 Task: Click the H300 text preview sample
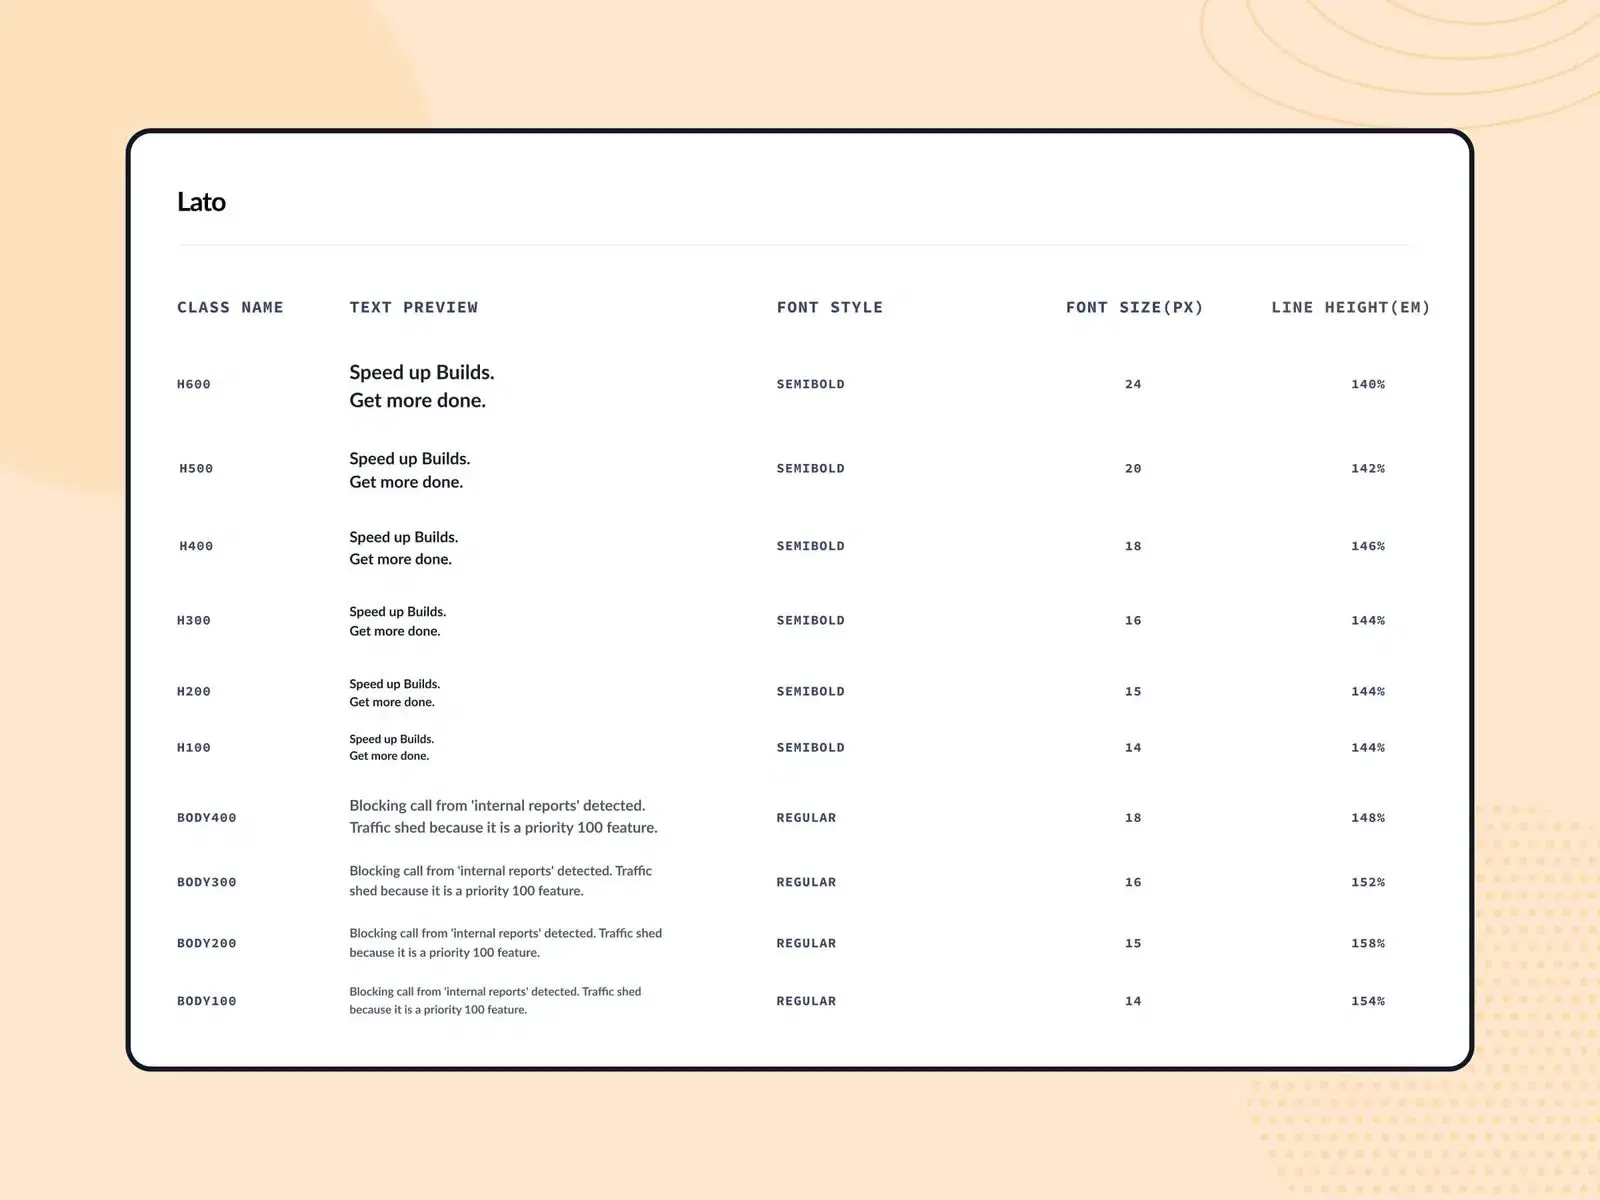[398, 621]
